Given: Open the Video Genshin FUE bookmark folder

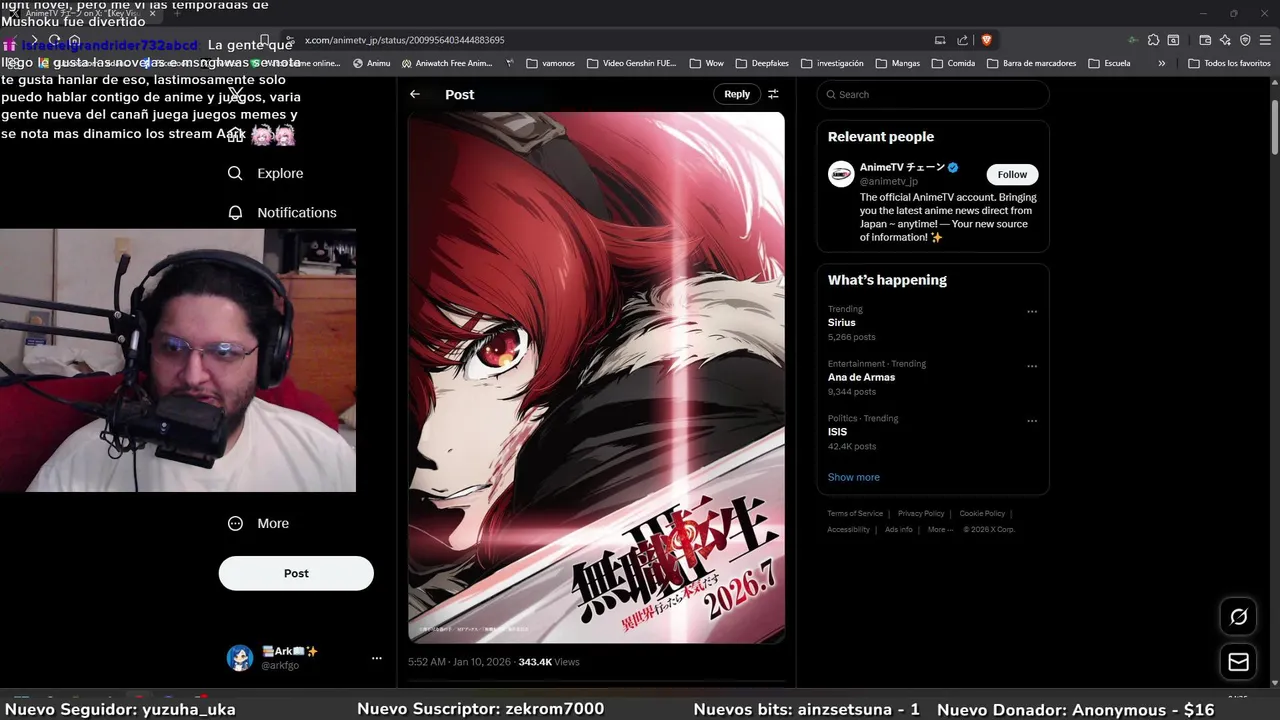Looking at the screenshot, I should (632, 63).
